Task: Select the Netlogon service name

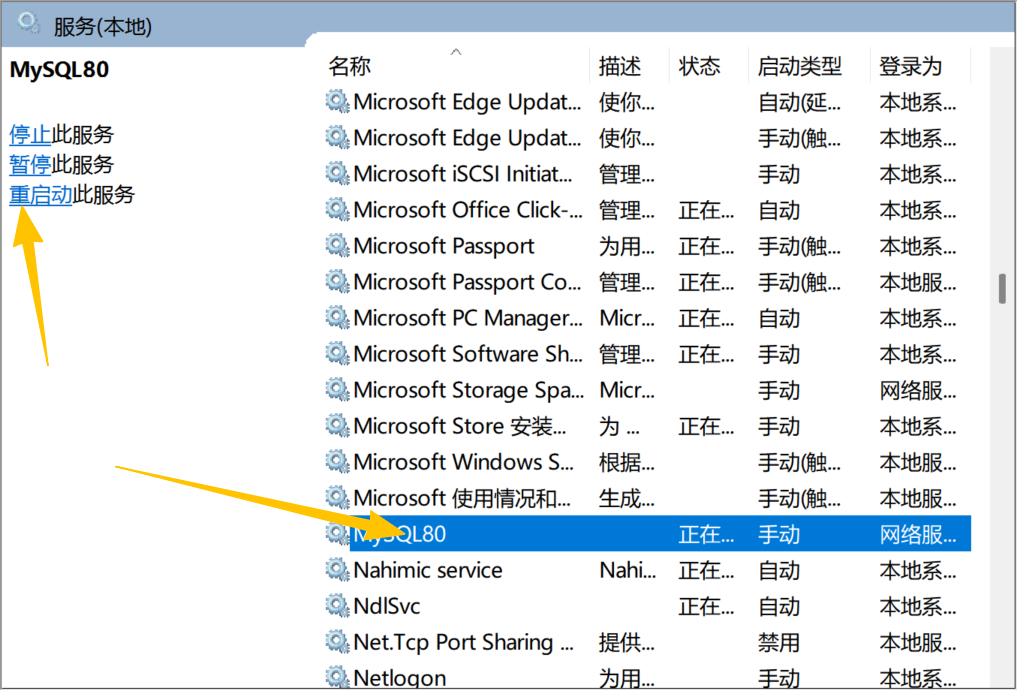Action: pos(400,678)
